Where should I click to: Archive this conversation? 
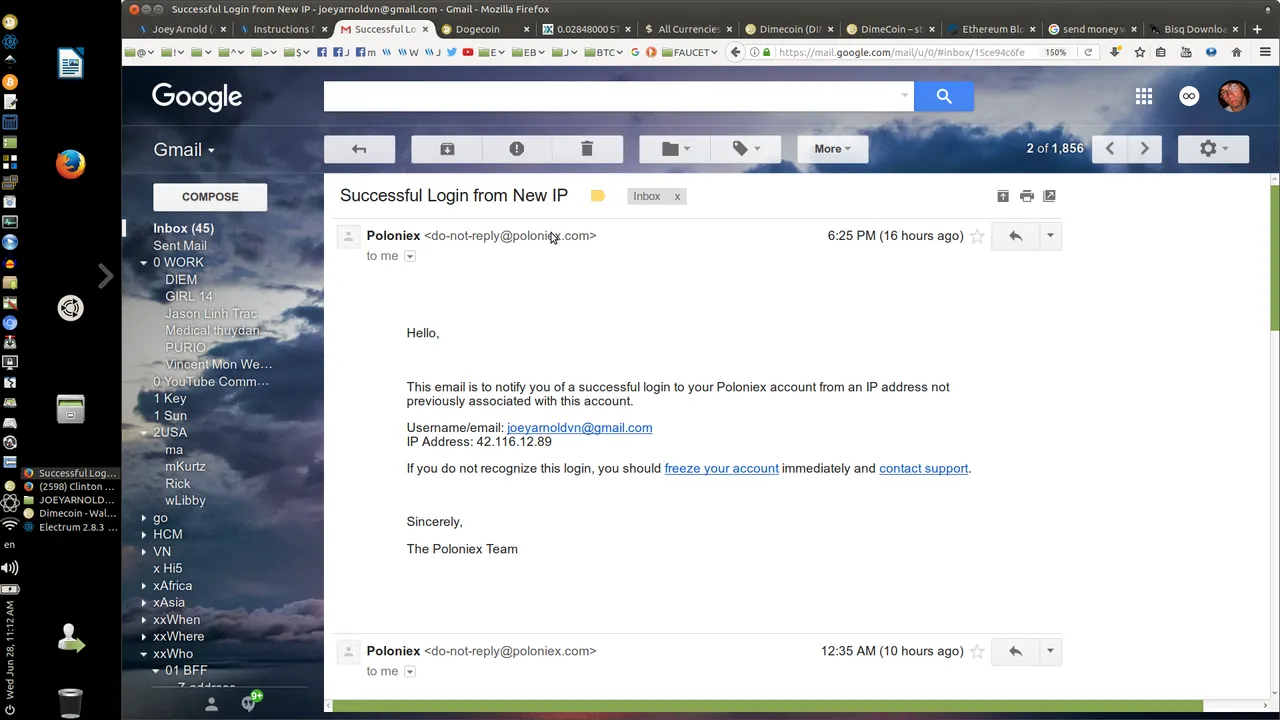pyautogui.click(x=447, y=149)
